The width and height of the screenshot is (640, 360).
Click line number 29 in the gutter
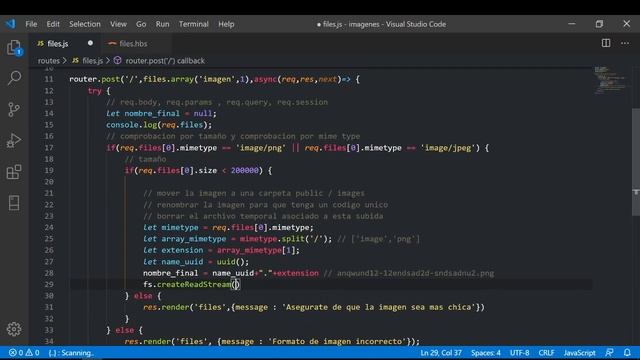coord(49,284)
